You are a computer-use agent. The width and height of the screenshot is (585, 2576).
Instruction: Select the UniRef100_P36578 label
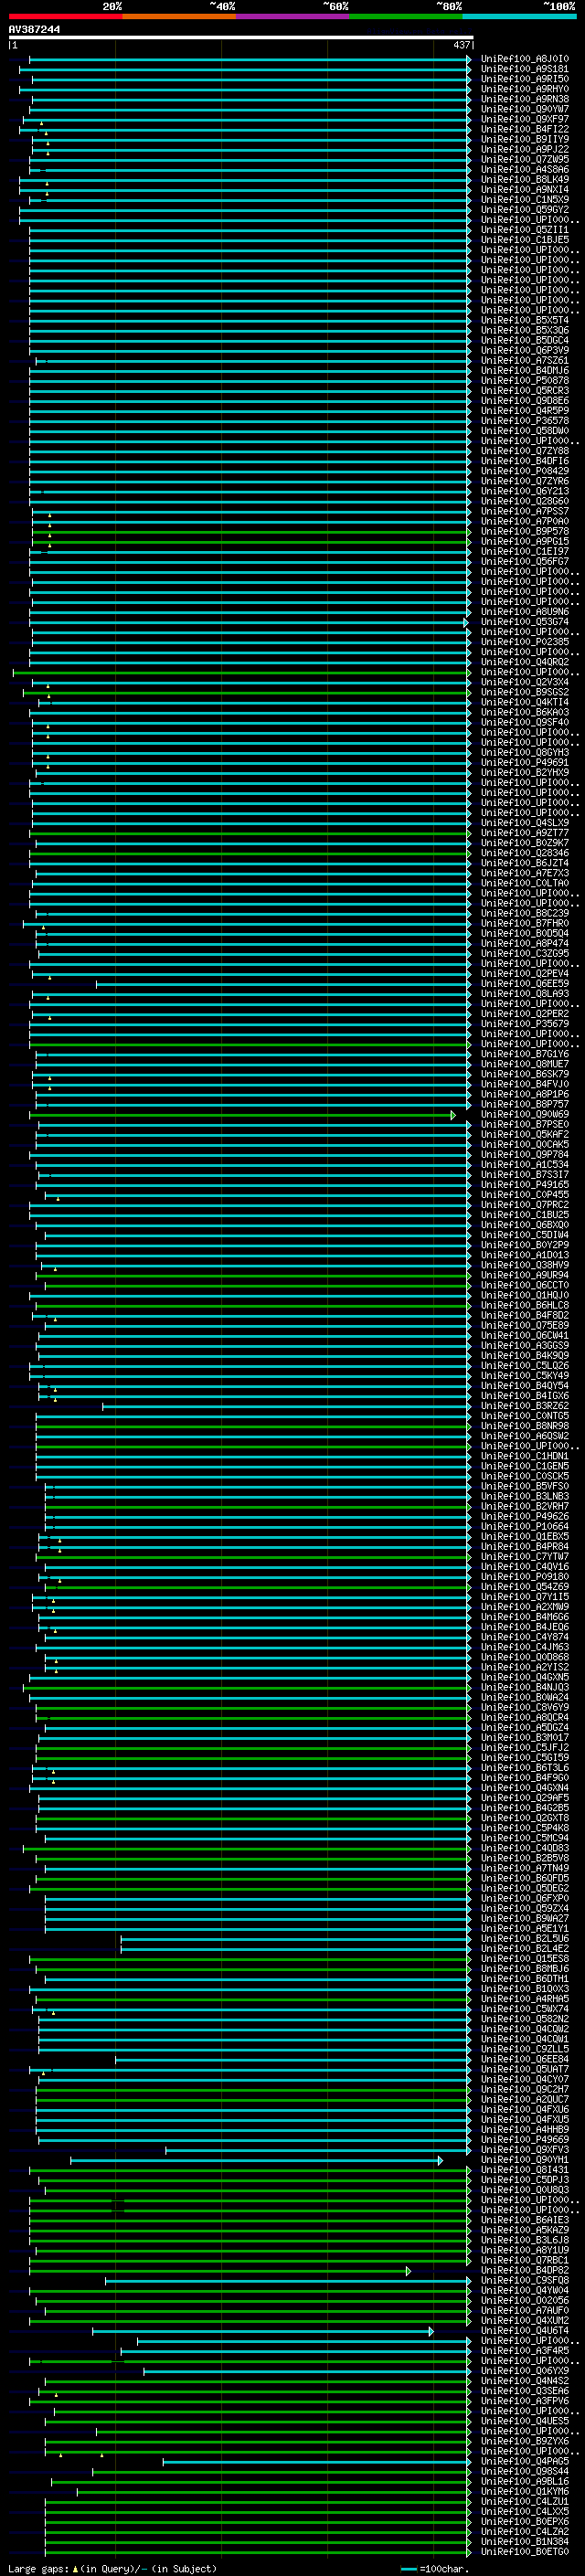click(525, 421)
